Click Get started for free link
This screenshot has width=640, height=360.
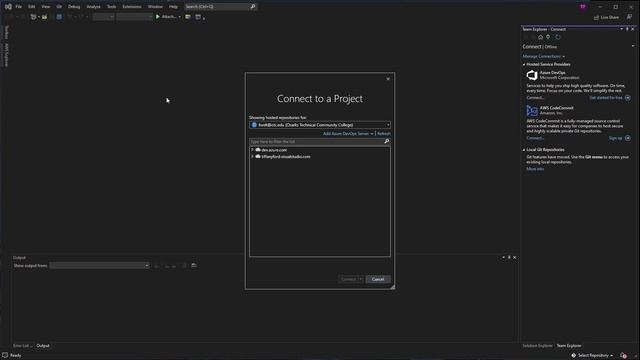pos(606,98)
